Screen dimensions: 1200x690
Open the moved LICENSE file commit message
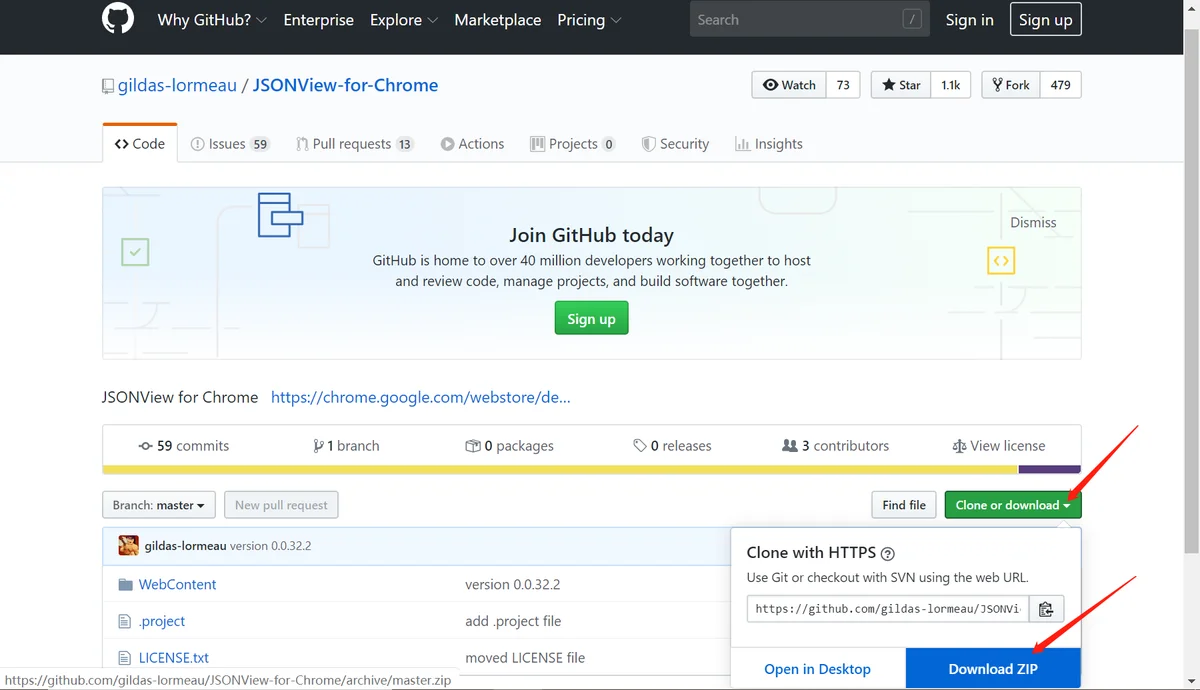coord(525,658)
